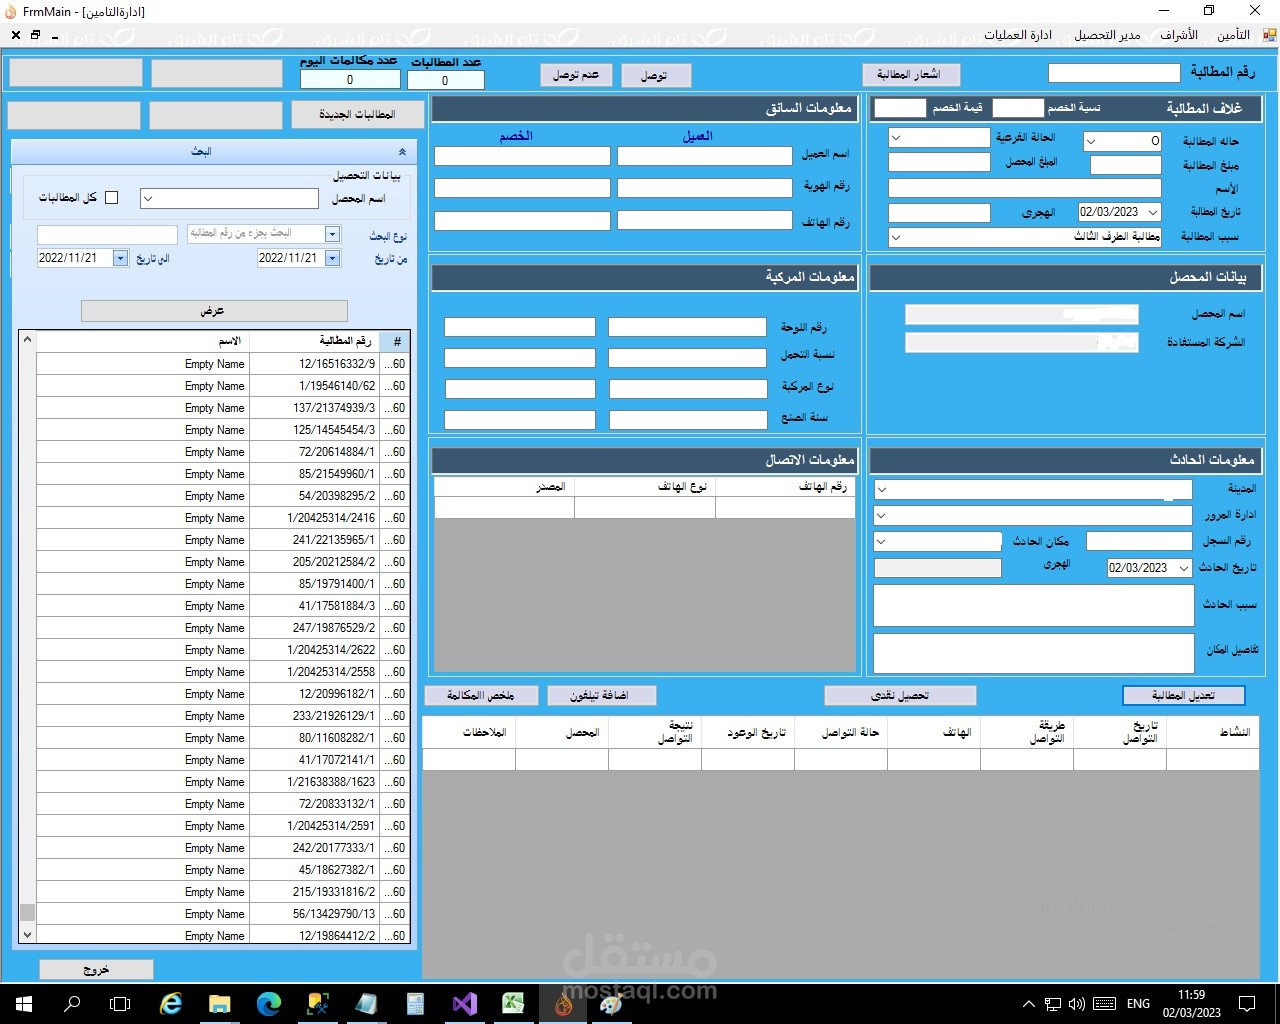Open Paint from the taskbar
This screenshot has width=1280, height=1024.
pos(611,1003)
